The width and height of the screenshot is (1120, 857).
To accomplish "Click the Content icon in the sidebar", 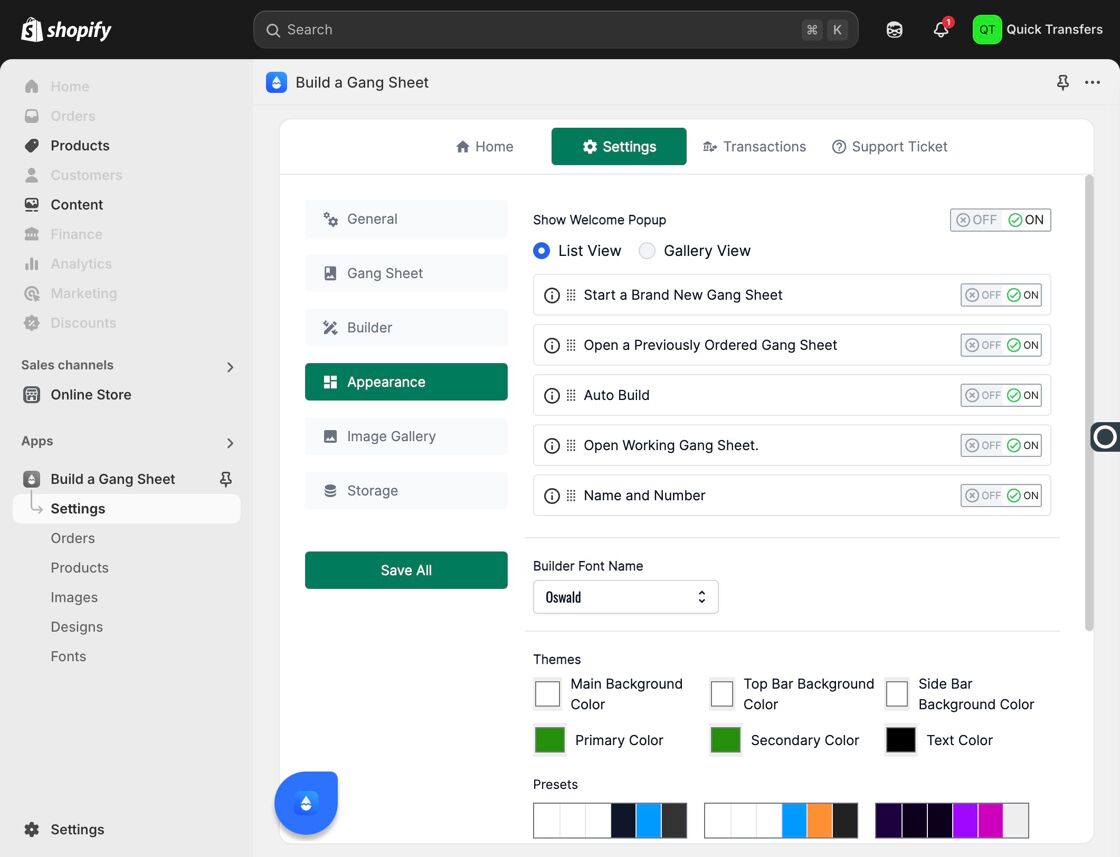I will (31, 205).
